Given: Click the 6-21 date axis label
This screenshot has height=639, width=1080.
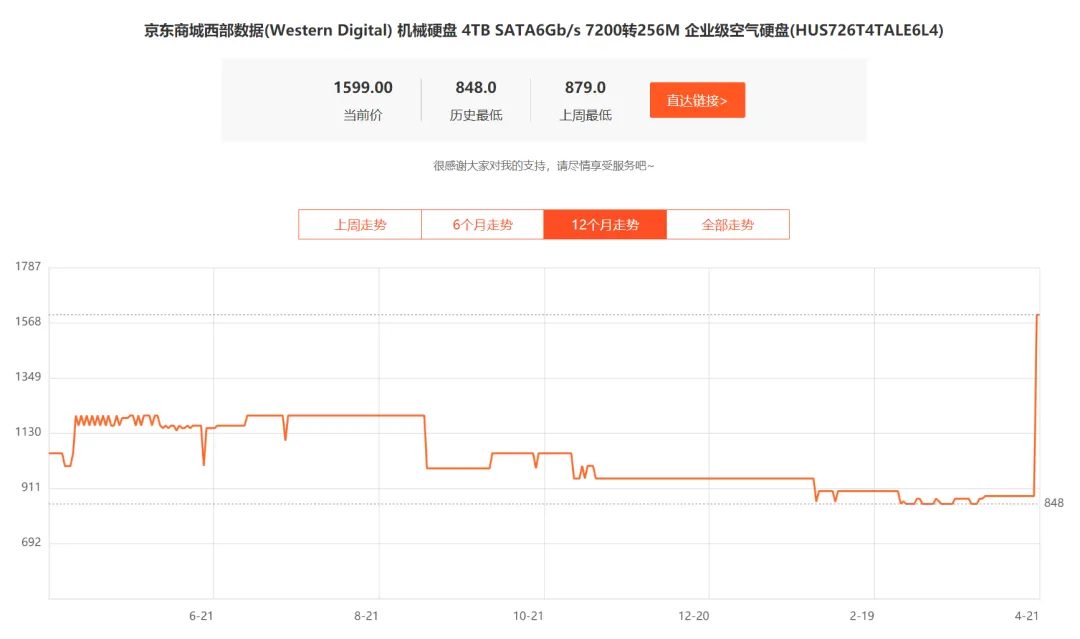Looking at the screenshot, I should [x=202, y=617].
